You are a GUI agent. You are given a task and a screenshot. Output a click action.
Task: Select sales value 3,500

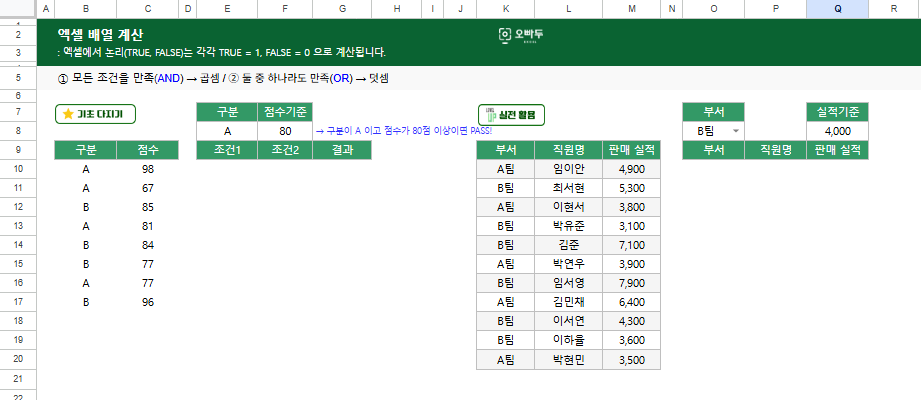click(631, 359)
